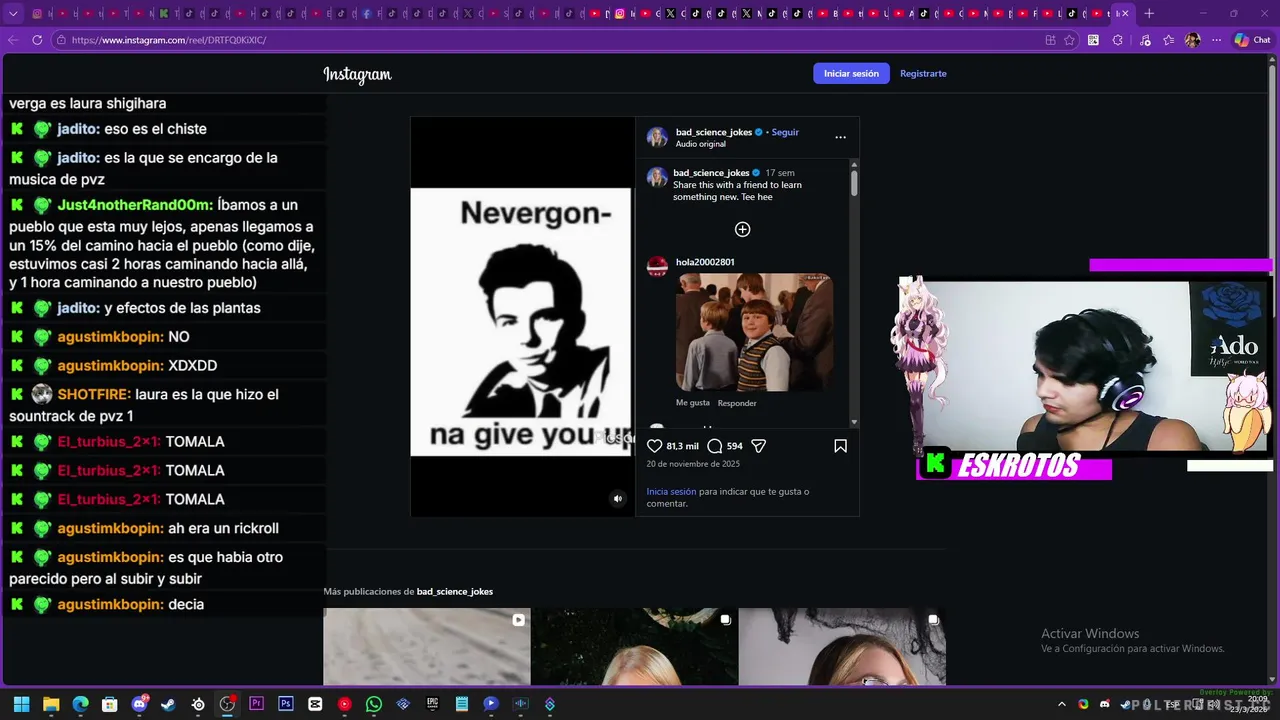The image size is (1280, 720).
Task: Open the GIF image in hola20002801 comment
Action: [x=754, y=332]
